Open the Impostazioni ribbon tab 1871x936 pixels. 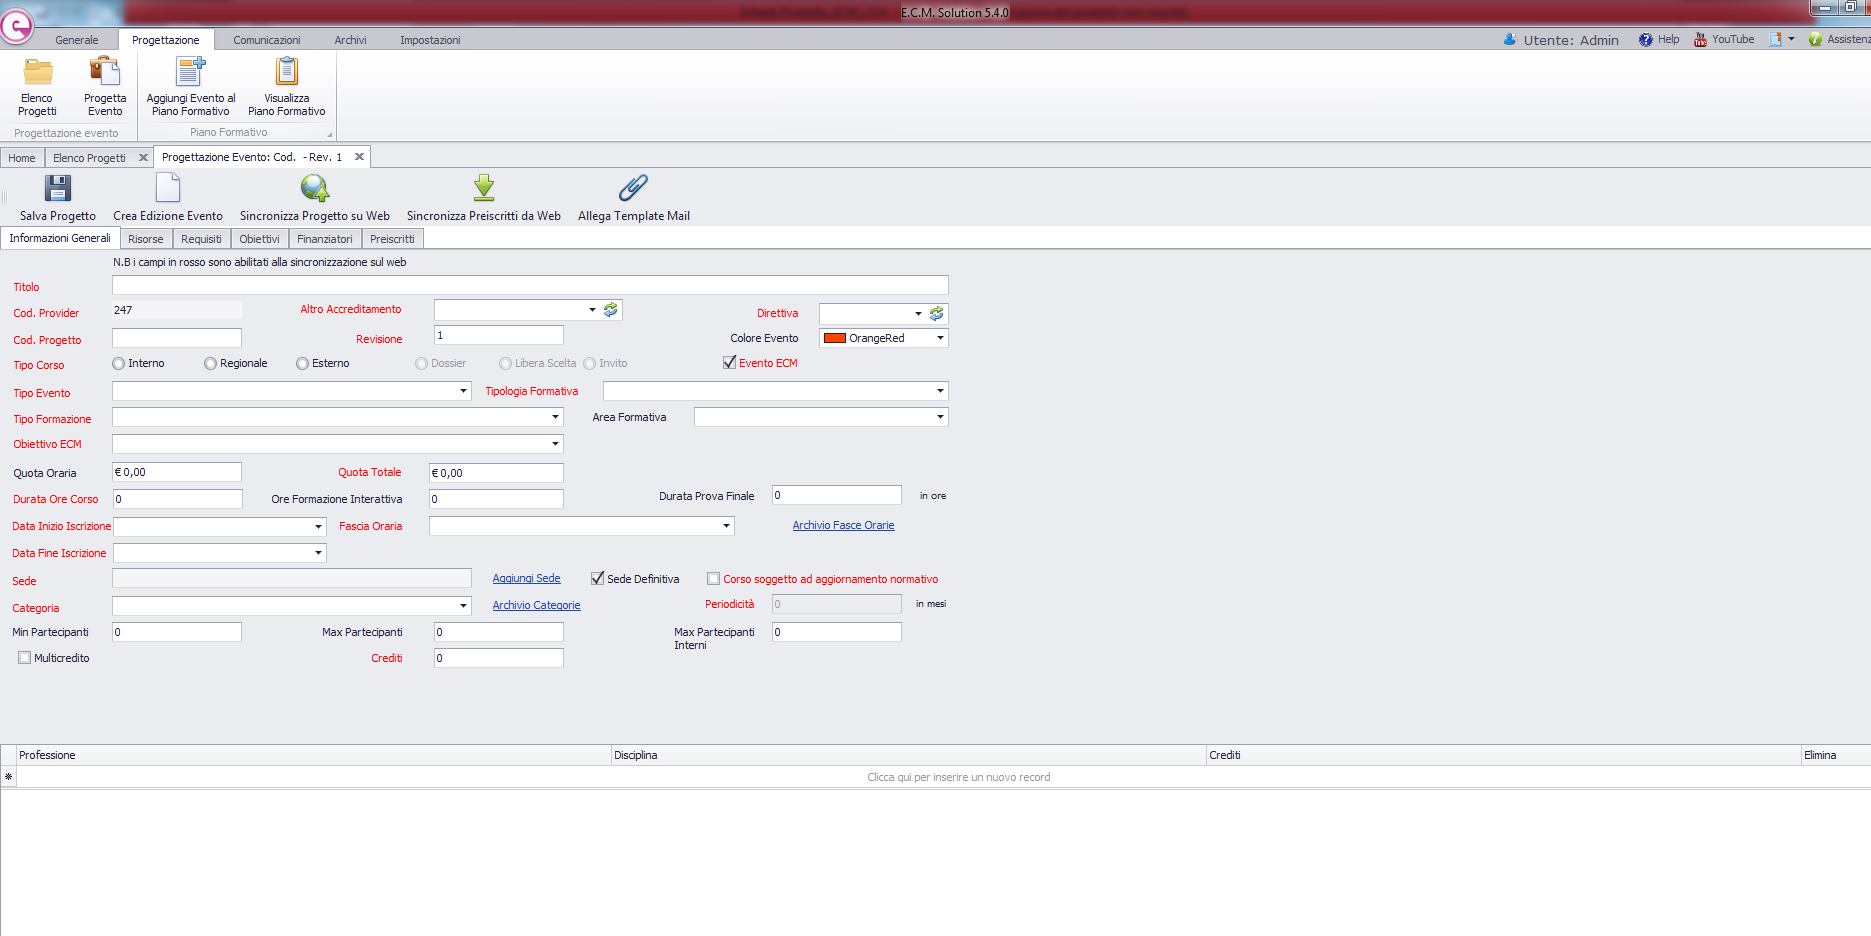click(430, 40)
